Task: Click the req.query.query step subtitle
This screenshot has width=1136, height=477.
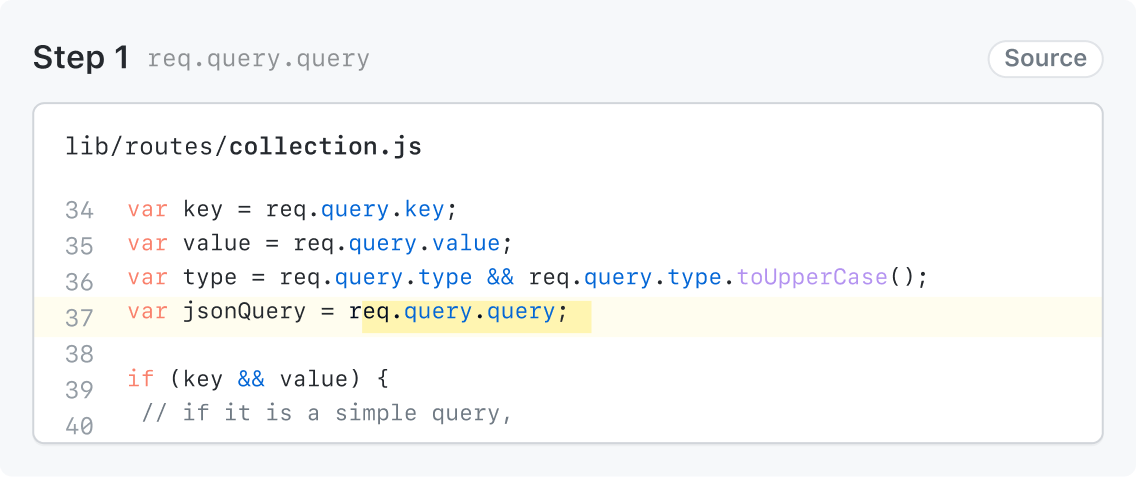Action: [x=258, y=59]
